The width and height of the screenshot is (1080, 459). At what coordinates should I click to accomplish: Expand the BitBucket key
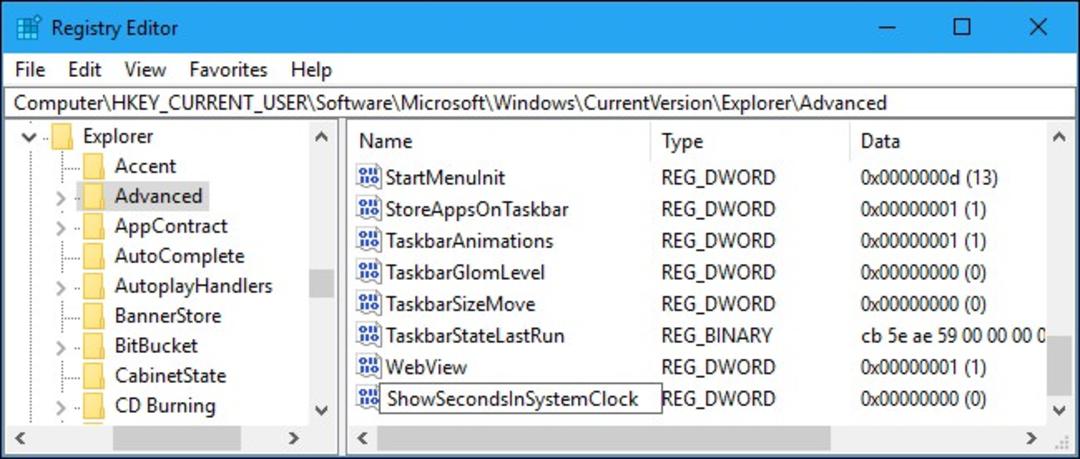pos(61,346)
